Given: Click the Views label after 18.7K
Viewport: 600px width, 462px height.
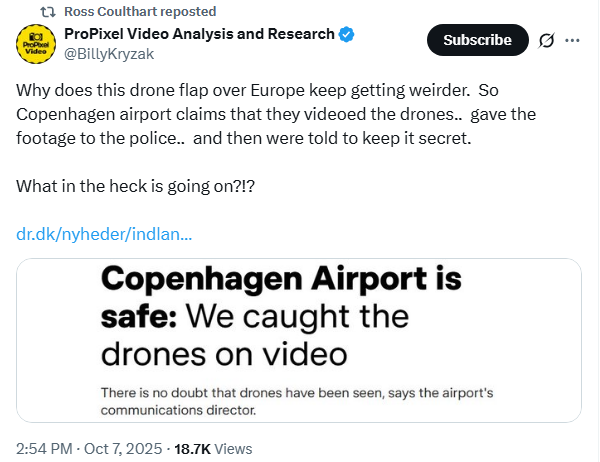Looking at the screenshot, I should (232, 448).
